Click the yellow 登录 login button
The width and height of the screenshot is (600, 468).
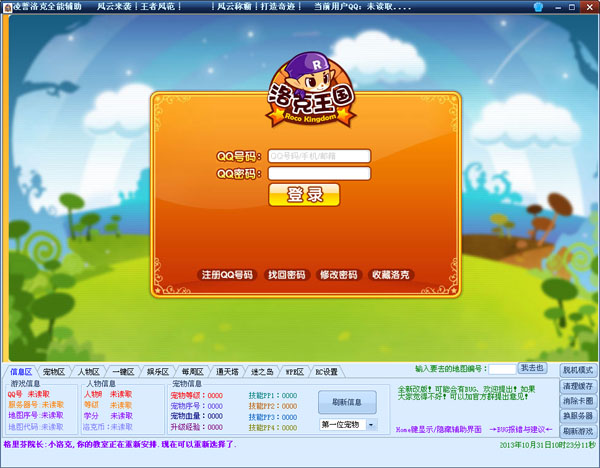(x=304, y=195)
